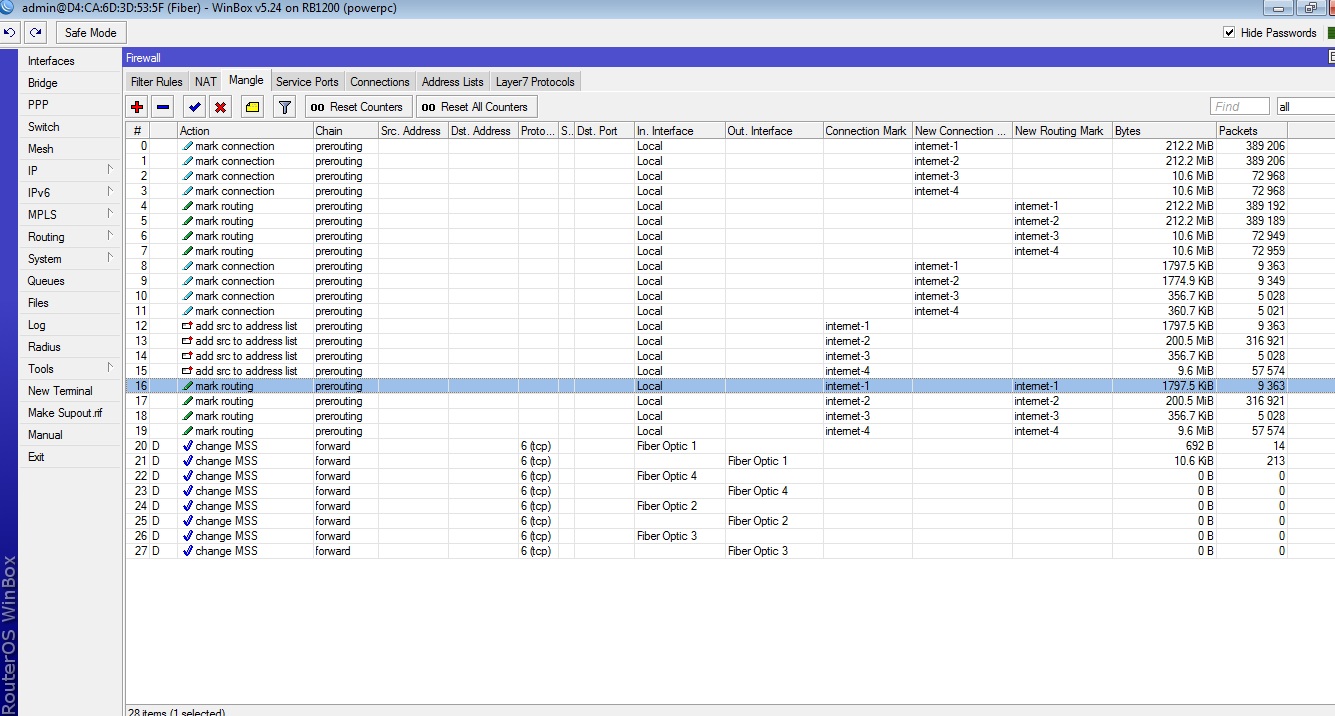Screen dimensions: 1335x716
Task: Click the add src to address list icon in rule 15
Action: pyautogui.click(x=187, y=371)
